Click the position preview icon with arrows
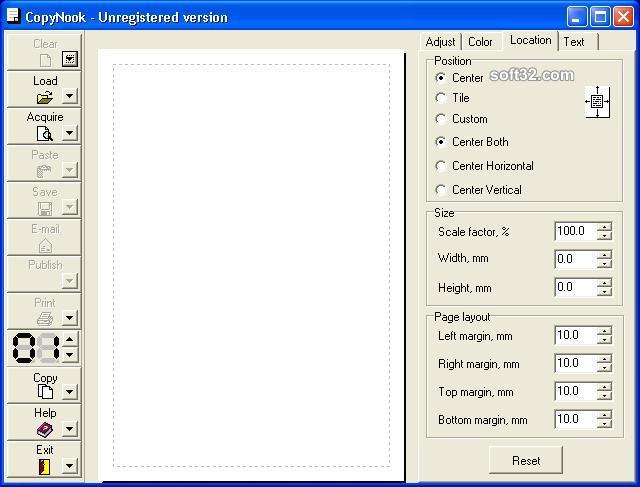 tap(598, 102)
